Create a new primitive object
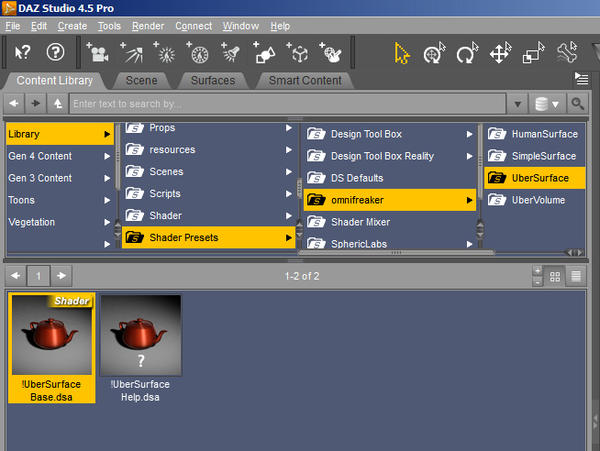The height and width of the screenshot is (451, 600). pyautogui.click(x=264, y=52)
